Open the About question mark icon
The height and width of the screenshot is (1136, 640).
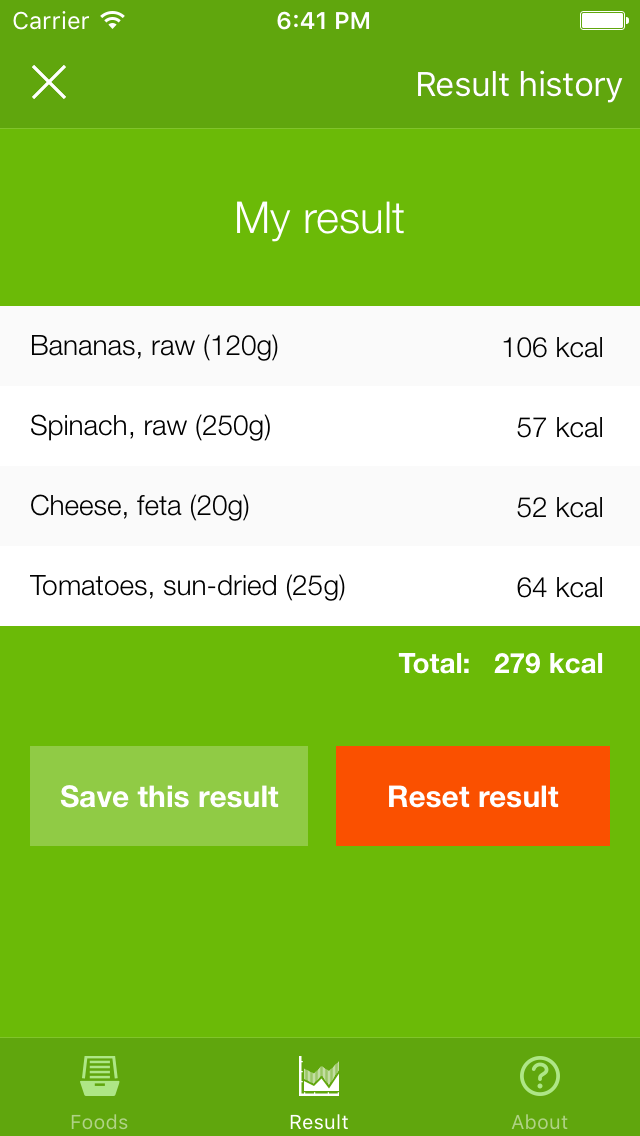539,1074
